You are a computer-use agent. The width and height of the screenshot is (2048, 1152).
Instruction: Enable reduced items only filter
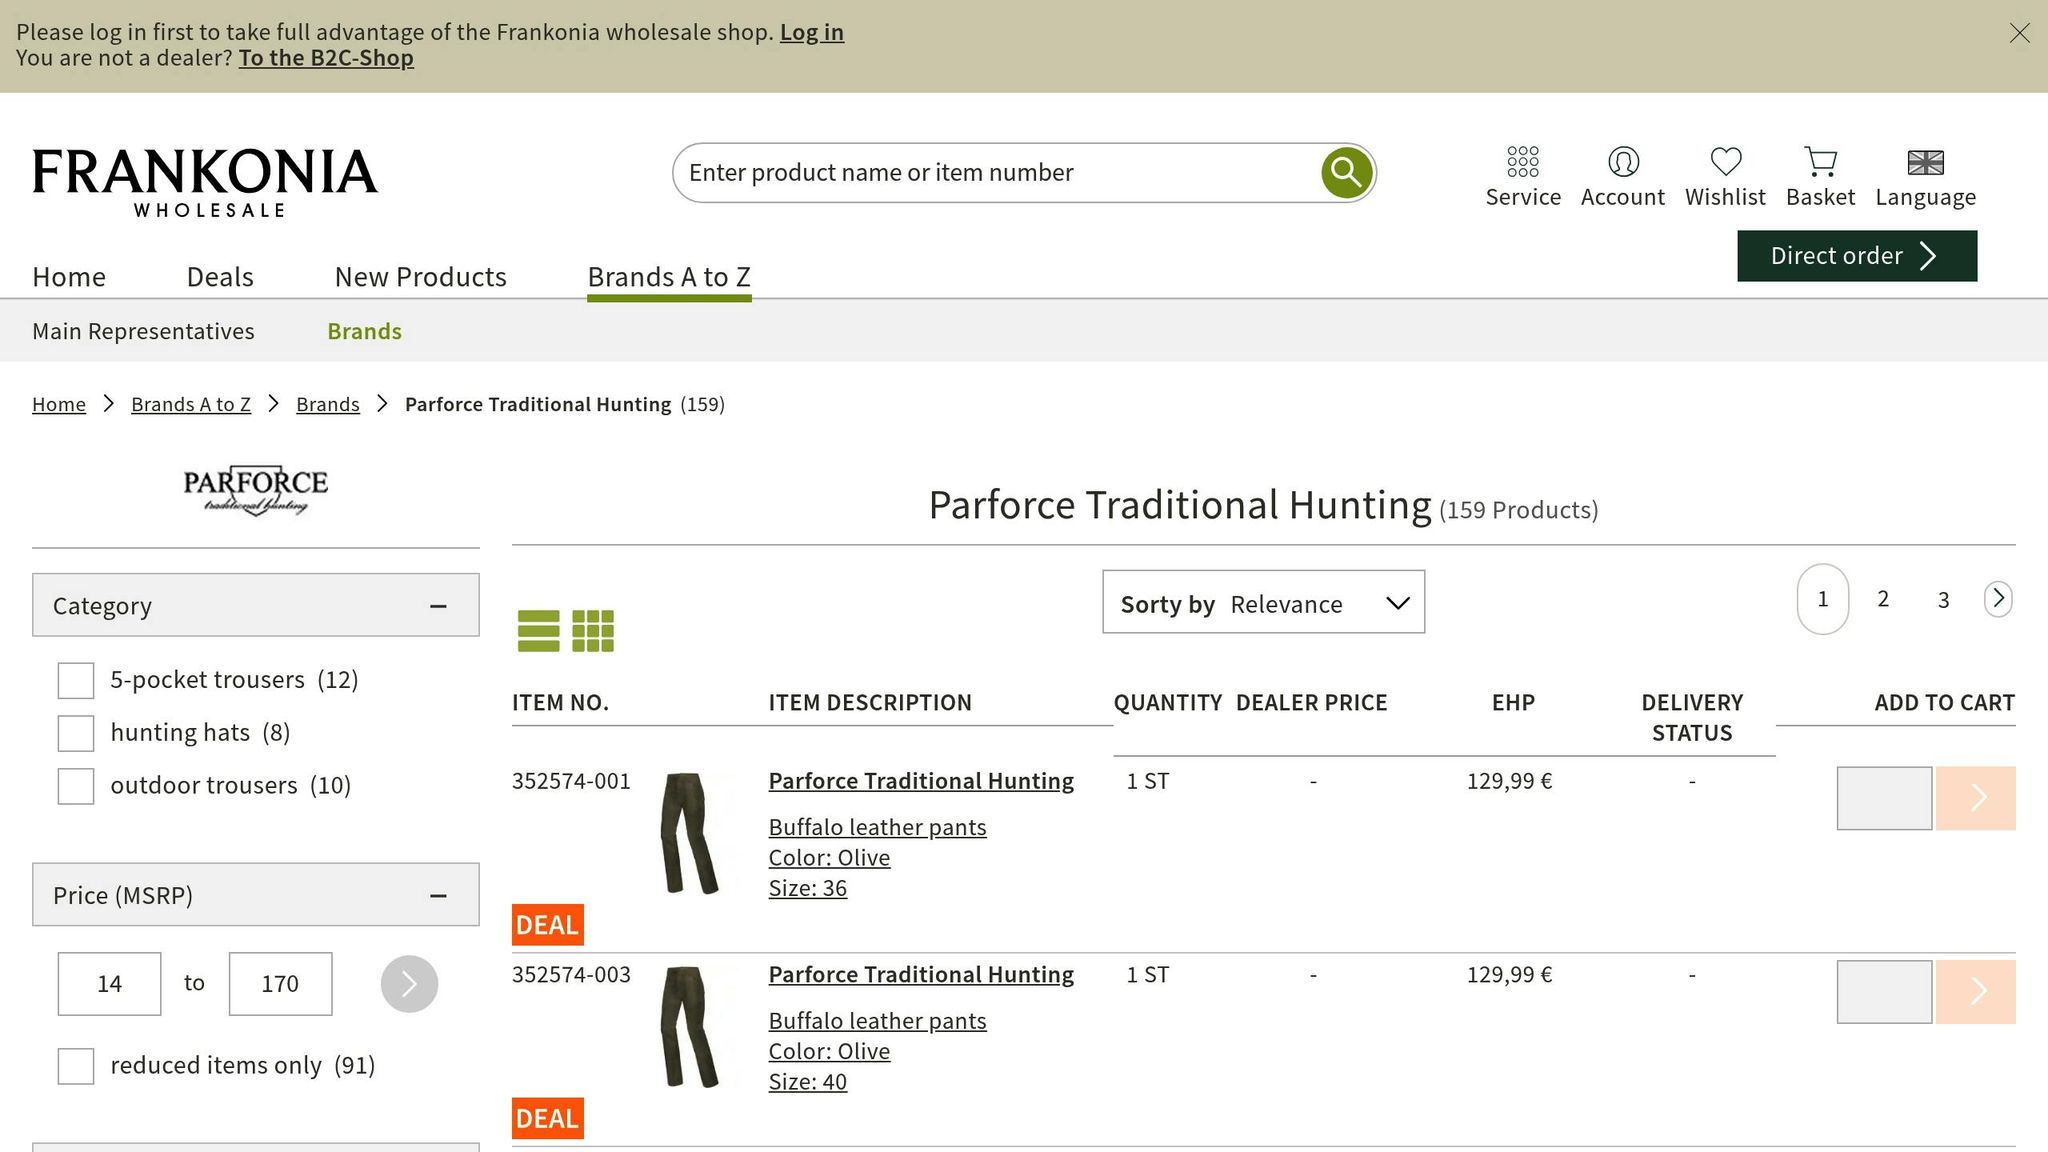pos(76,1066)
